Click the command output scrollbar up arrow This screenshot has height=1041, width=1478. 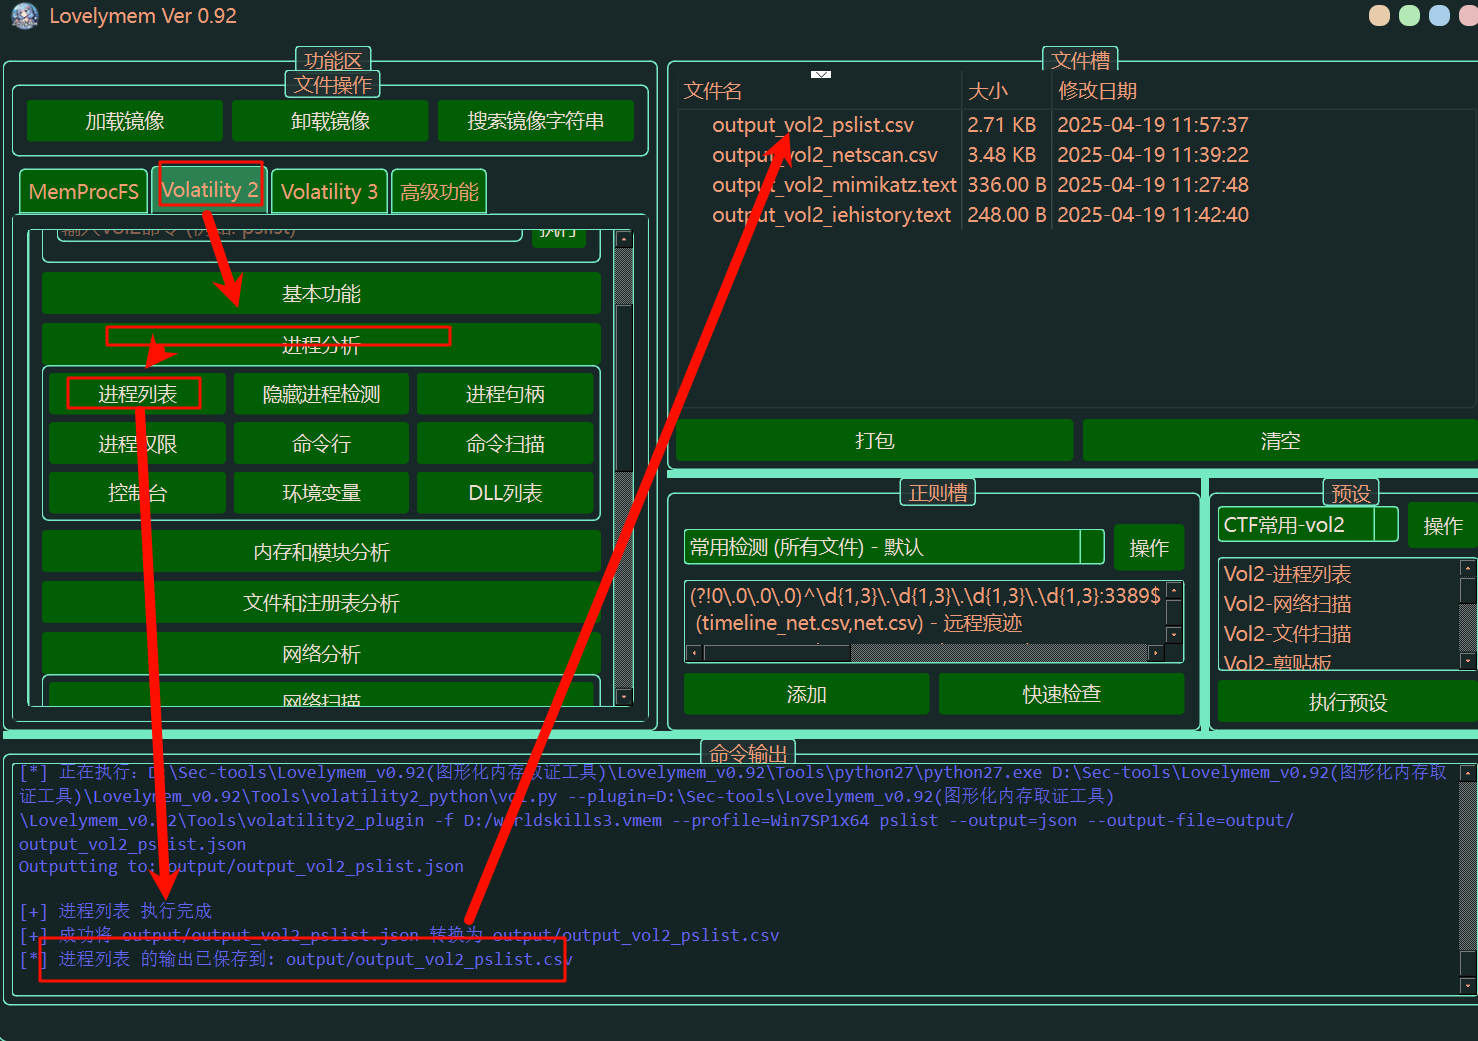(1468, 772)
